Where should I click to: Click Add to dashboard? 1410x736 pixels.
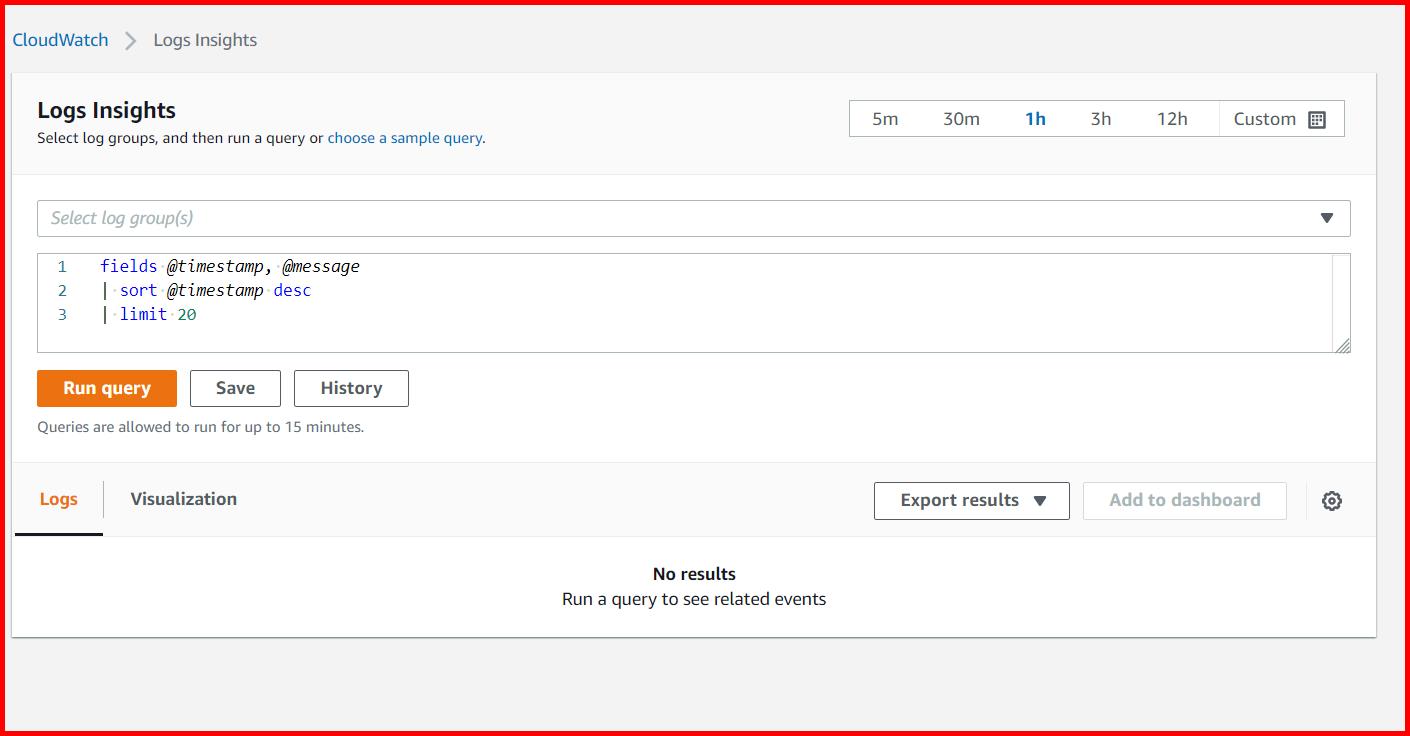pos(1184,501)
